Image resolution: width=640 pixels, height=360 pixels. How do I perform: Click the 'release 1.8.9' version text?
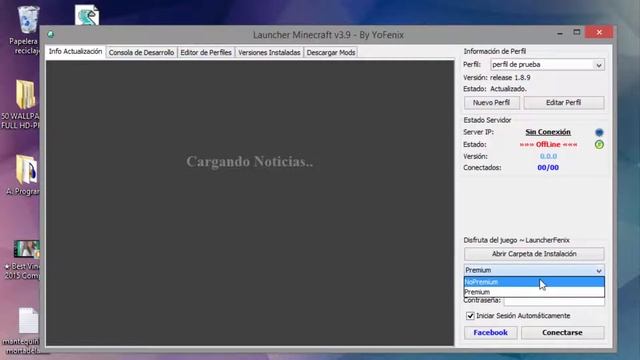click(510, 78)
